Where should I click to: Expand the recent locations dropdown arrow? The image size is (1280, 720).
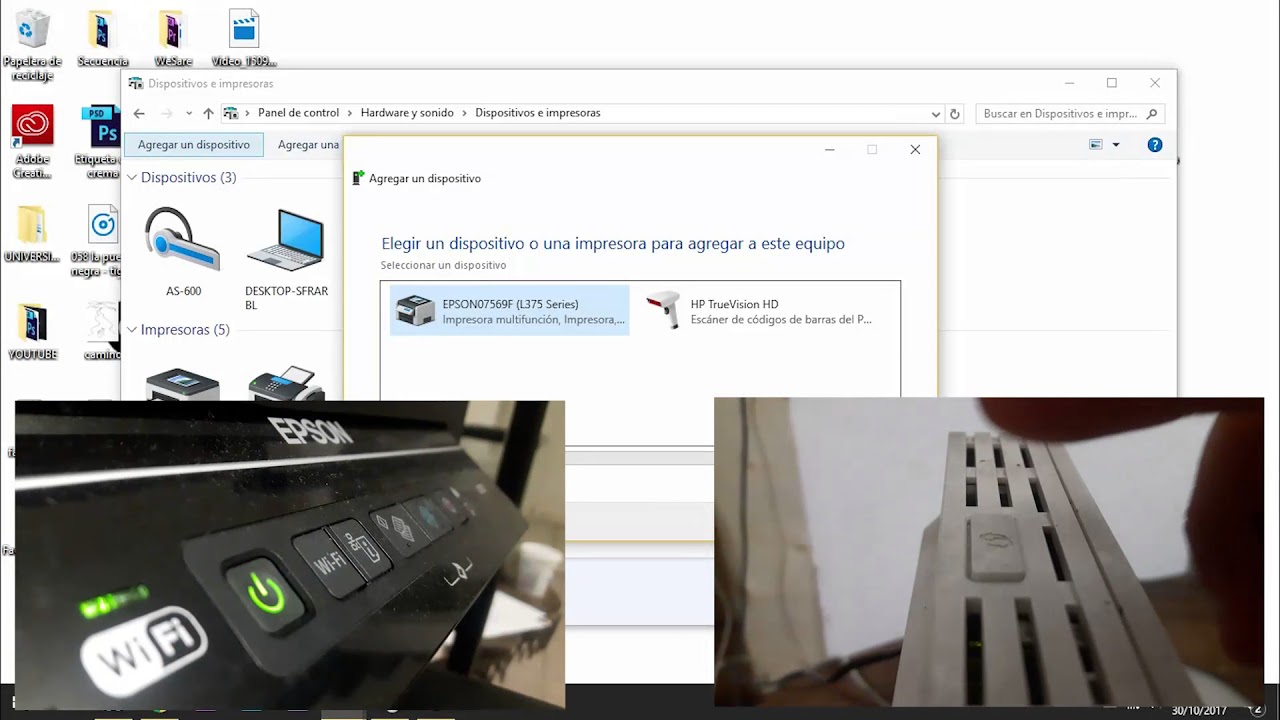tap(187, 114)
